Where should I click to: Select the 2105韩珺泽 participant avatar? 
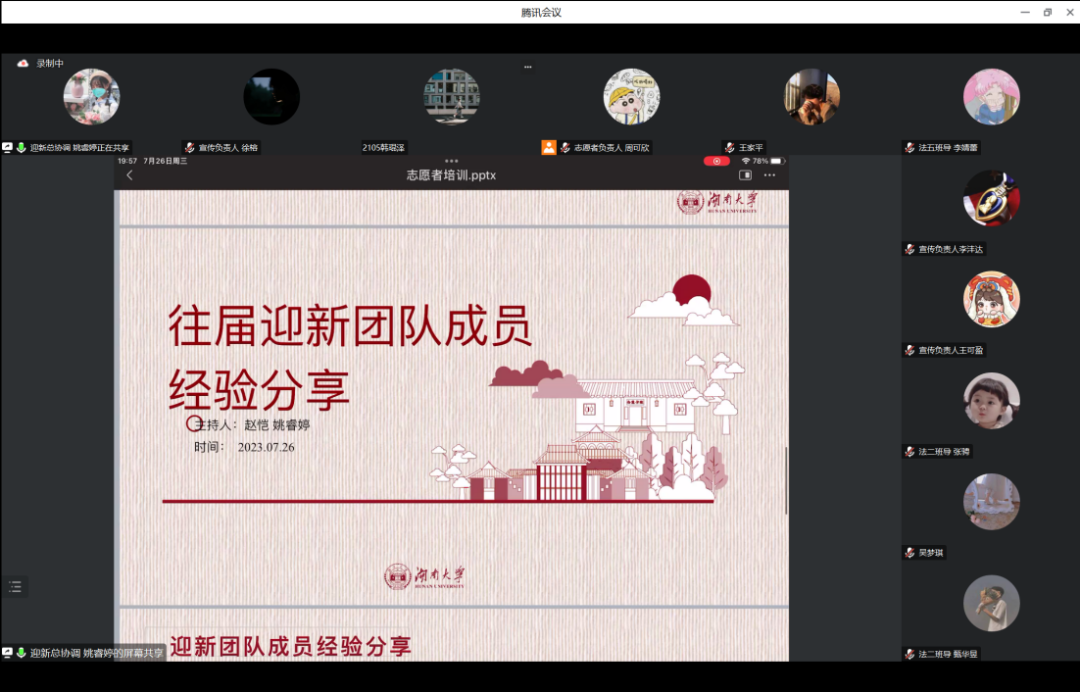[452, 97]
